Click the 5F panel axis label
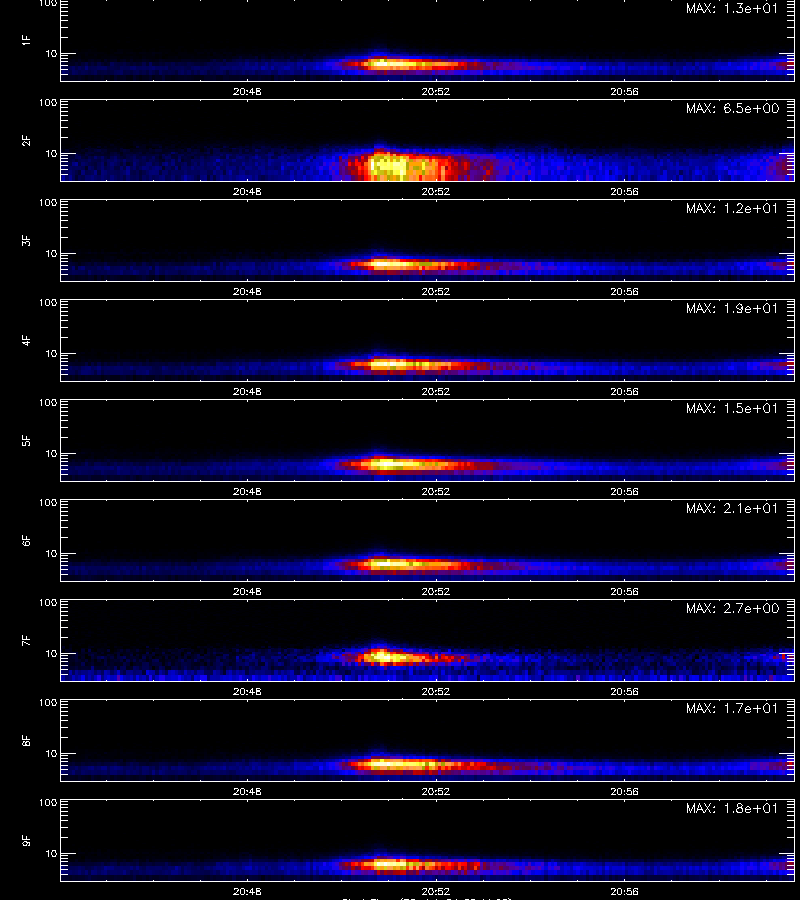800x900 pixels. 26,440
